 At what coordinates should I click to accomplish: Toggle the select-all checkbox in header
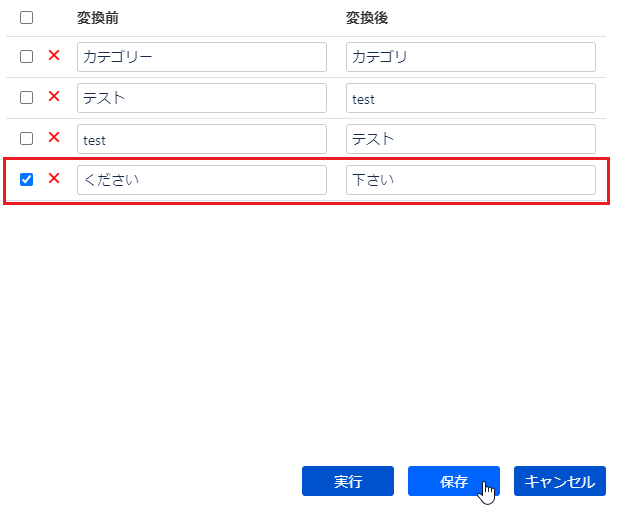27,17
